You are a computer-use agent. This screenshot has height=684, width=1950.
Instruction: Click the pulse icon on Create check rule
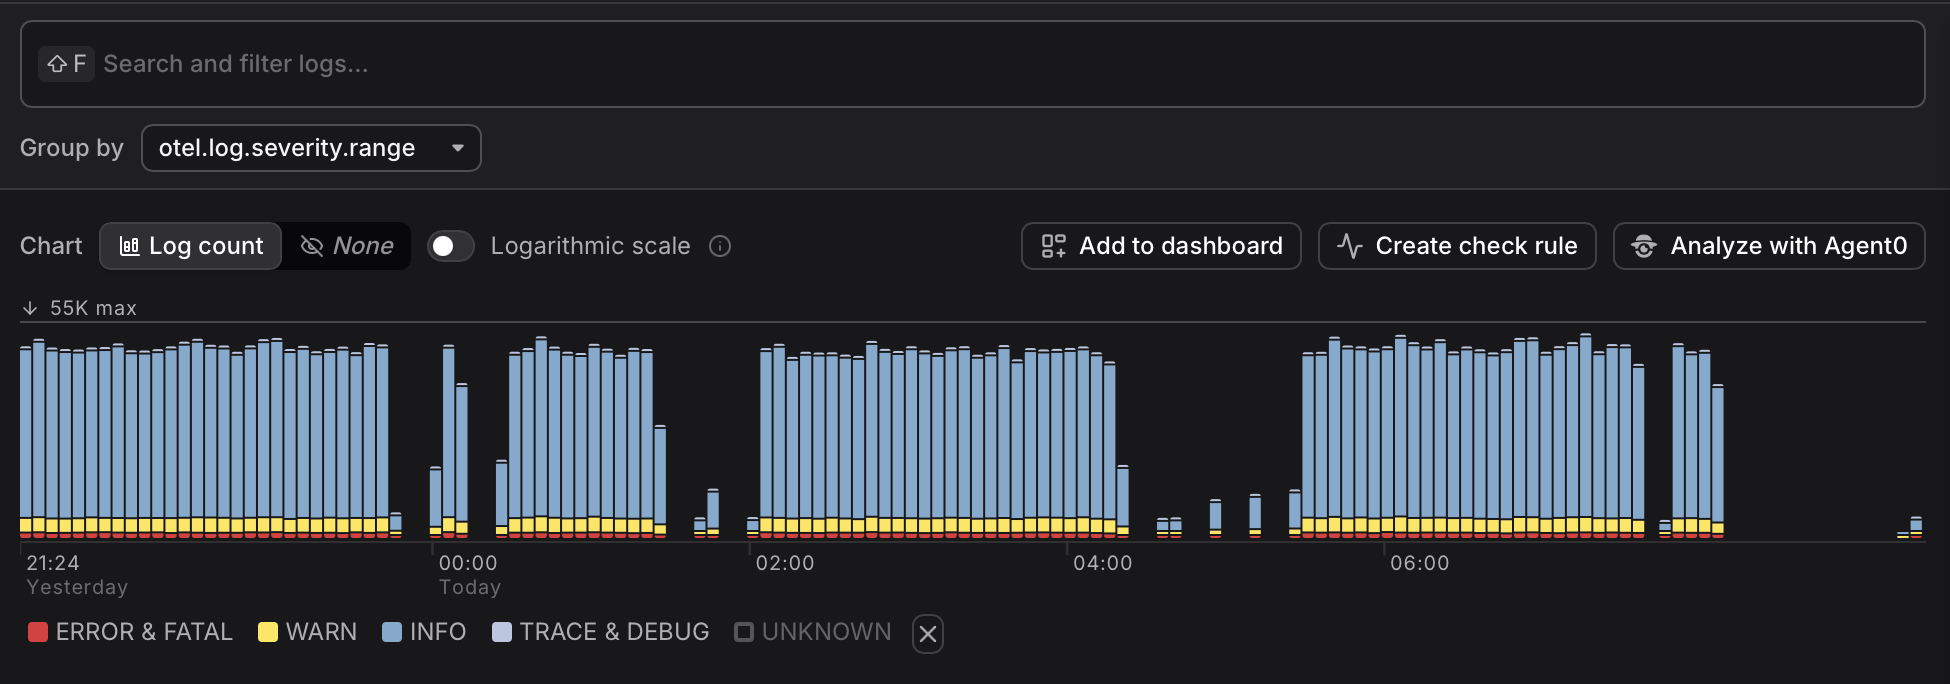(1349, 246)
